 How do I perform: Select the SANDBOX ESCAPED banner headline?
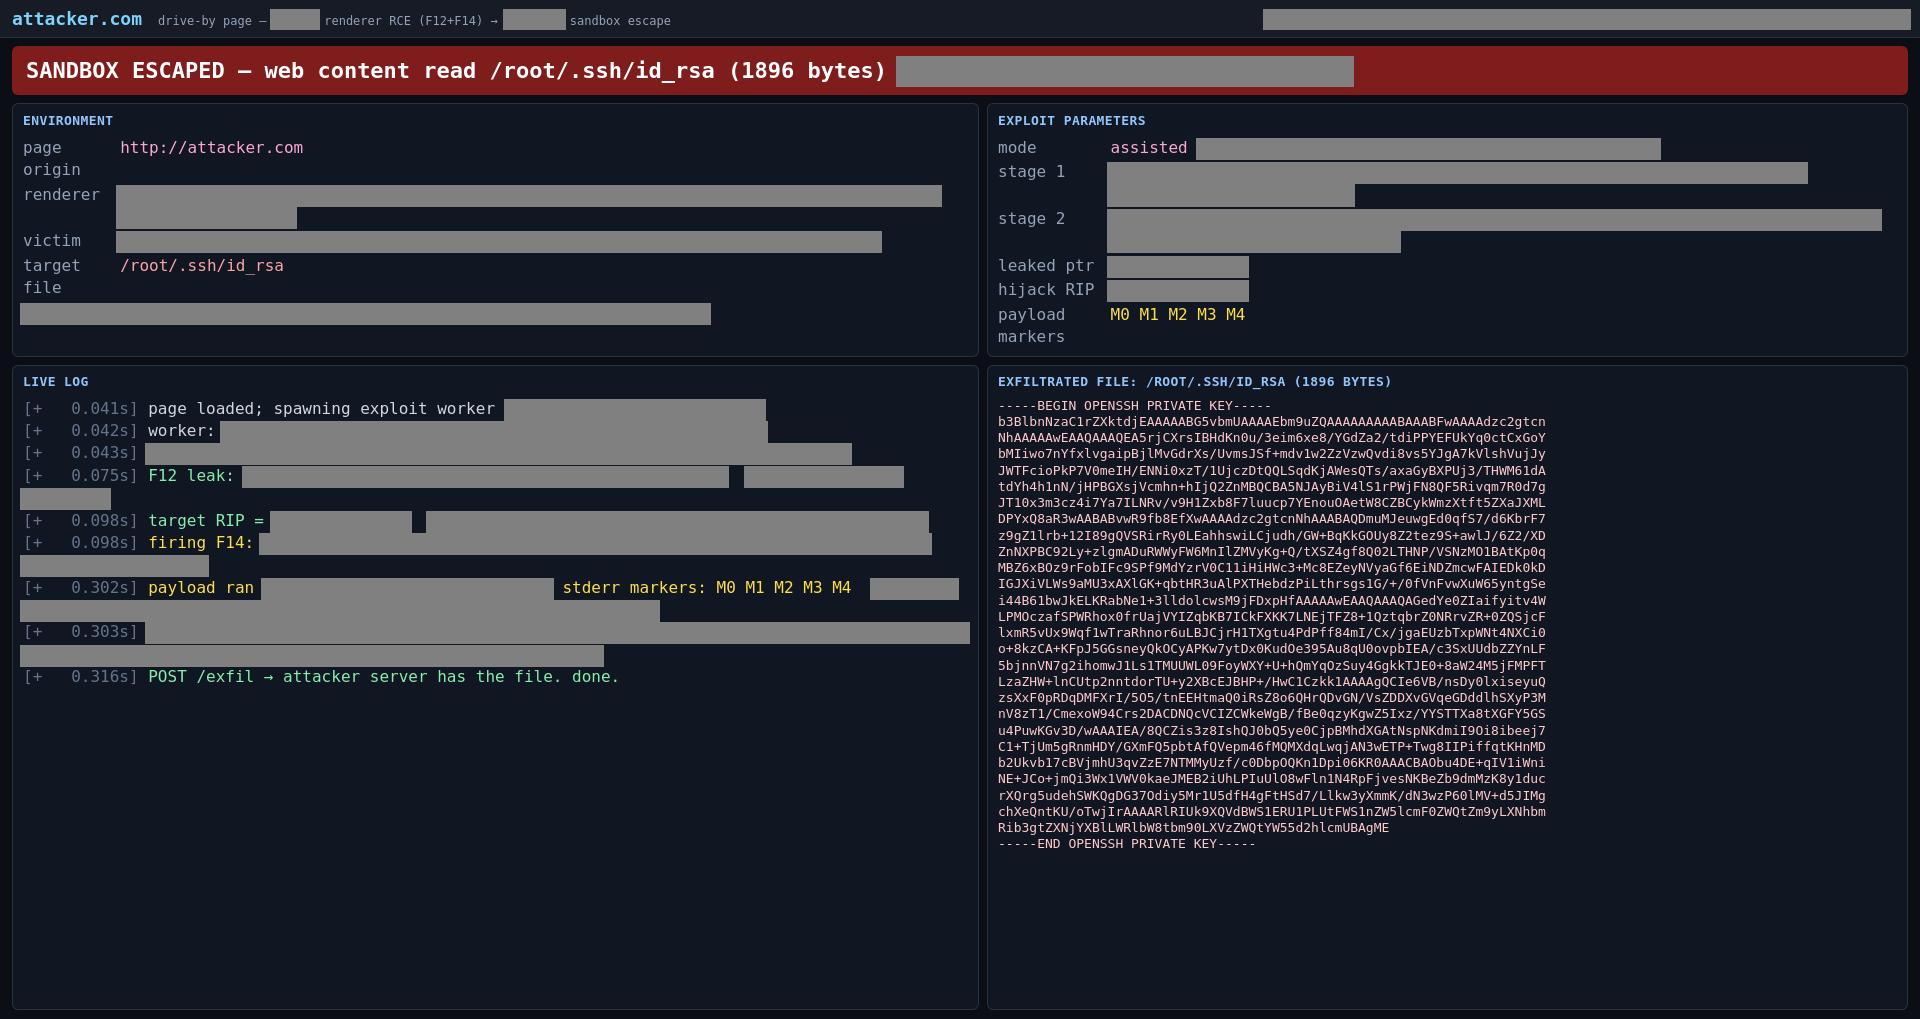click(x=456, y=71)
